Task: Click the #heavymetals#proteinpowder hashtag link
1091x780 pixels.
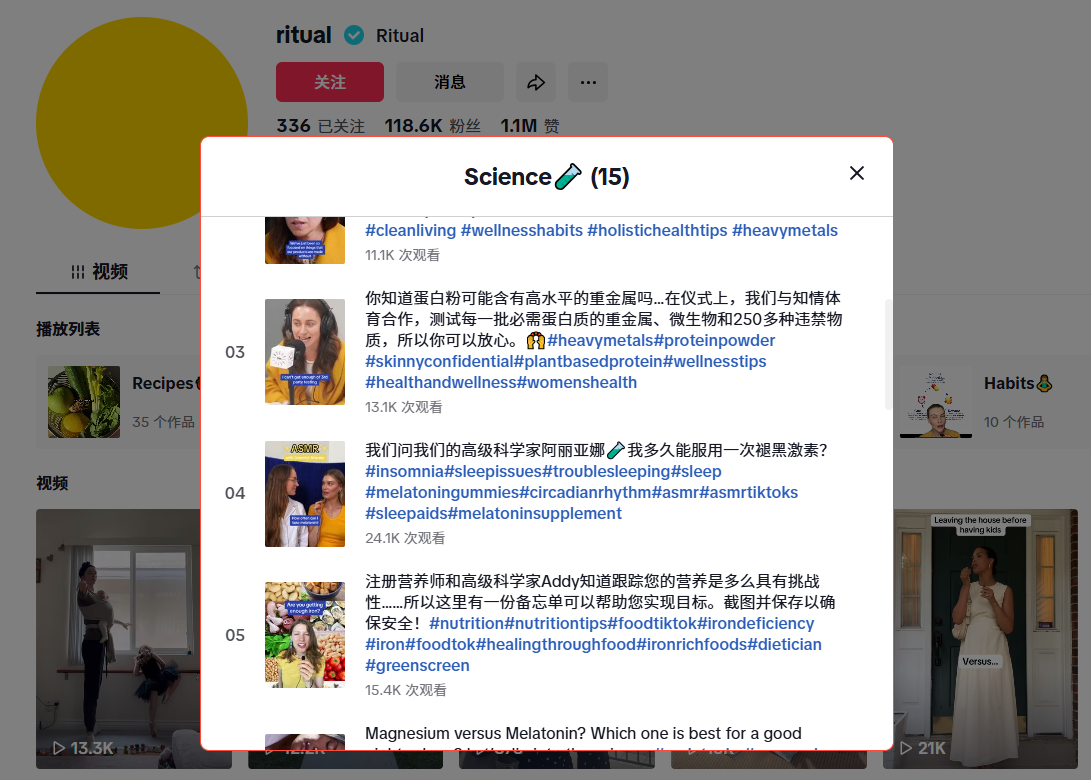Action: pos(661,340)
